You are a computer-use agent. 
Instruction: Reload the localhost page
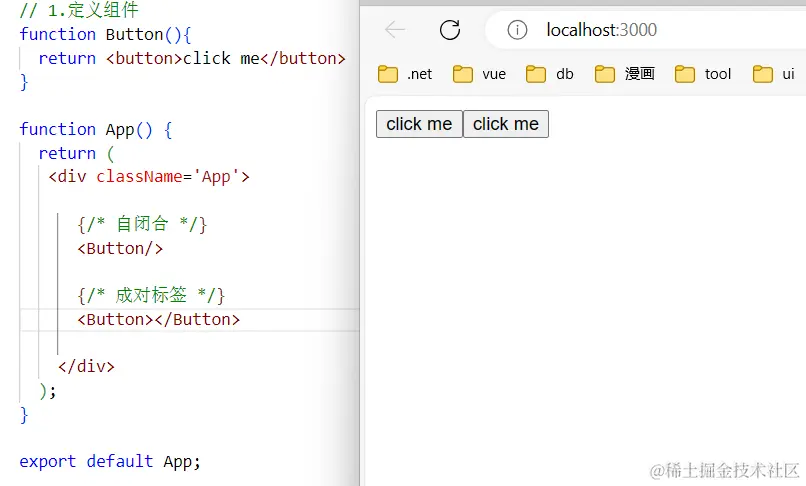coord(450,30)
